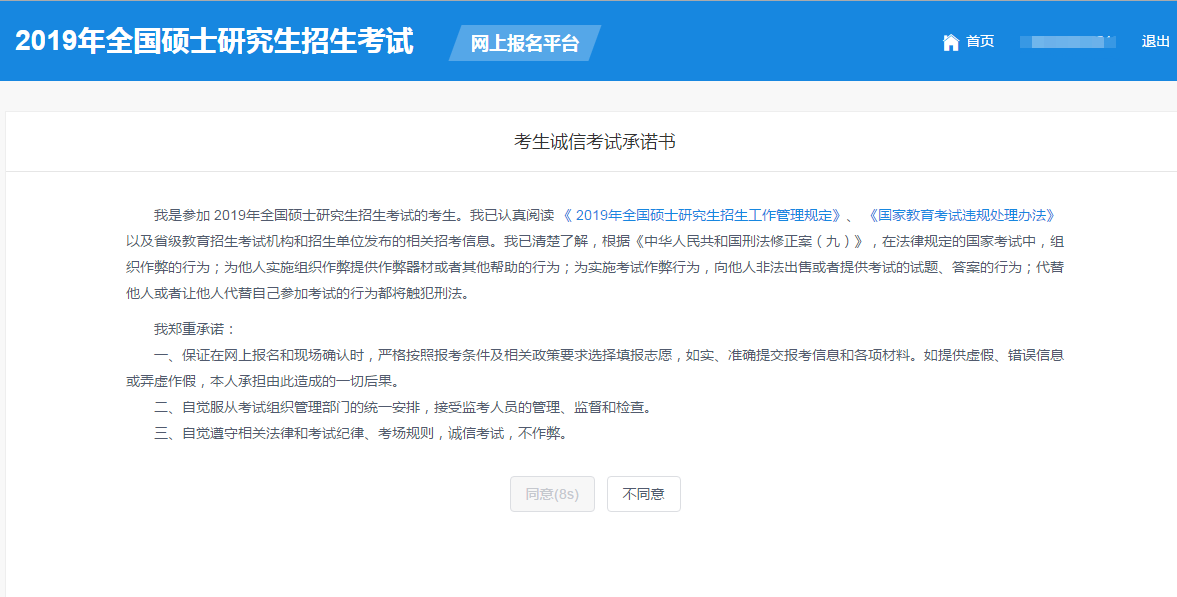
Task: Click commitment item 三 about 诚信考试，不作弊
Action: [360, 434]
